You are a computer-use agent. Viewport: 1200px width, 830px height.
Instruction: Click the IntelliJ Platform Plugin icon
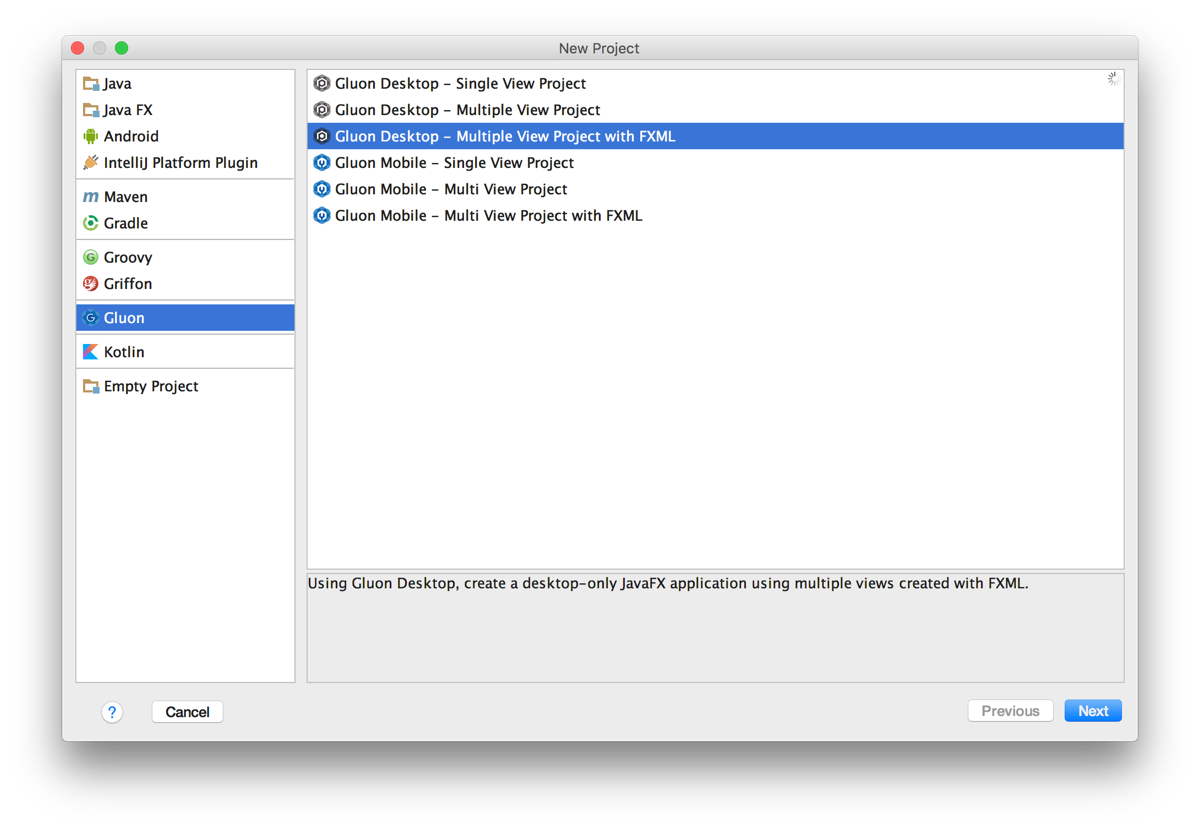coord(91,162)
